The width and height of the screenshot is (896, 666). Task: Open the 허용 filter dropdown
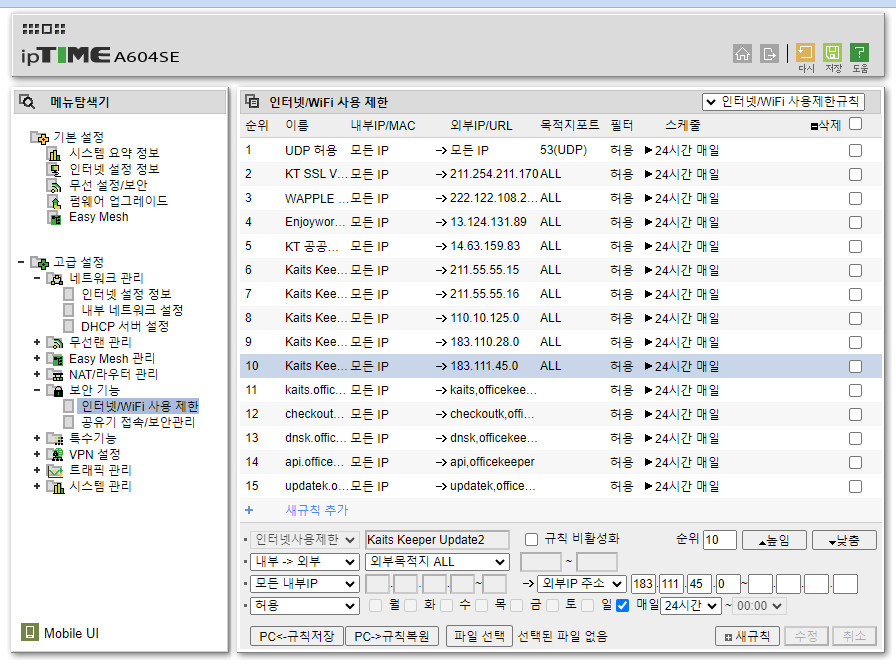tap(305, 605)
